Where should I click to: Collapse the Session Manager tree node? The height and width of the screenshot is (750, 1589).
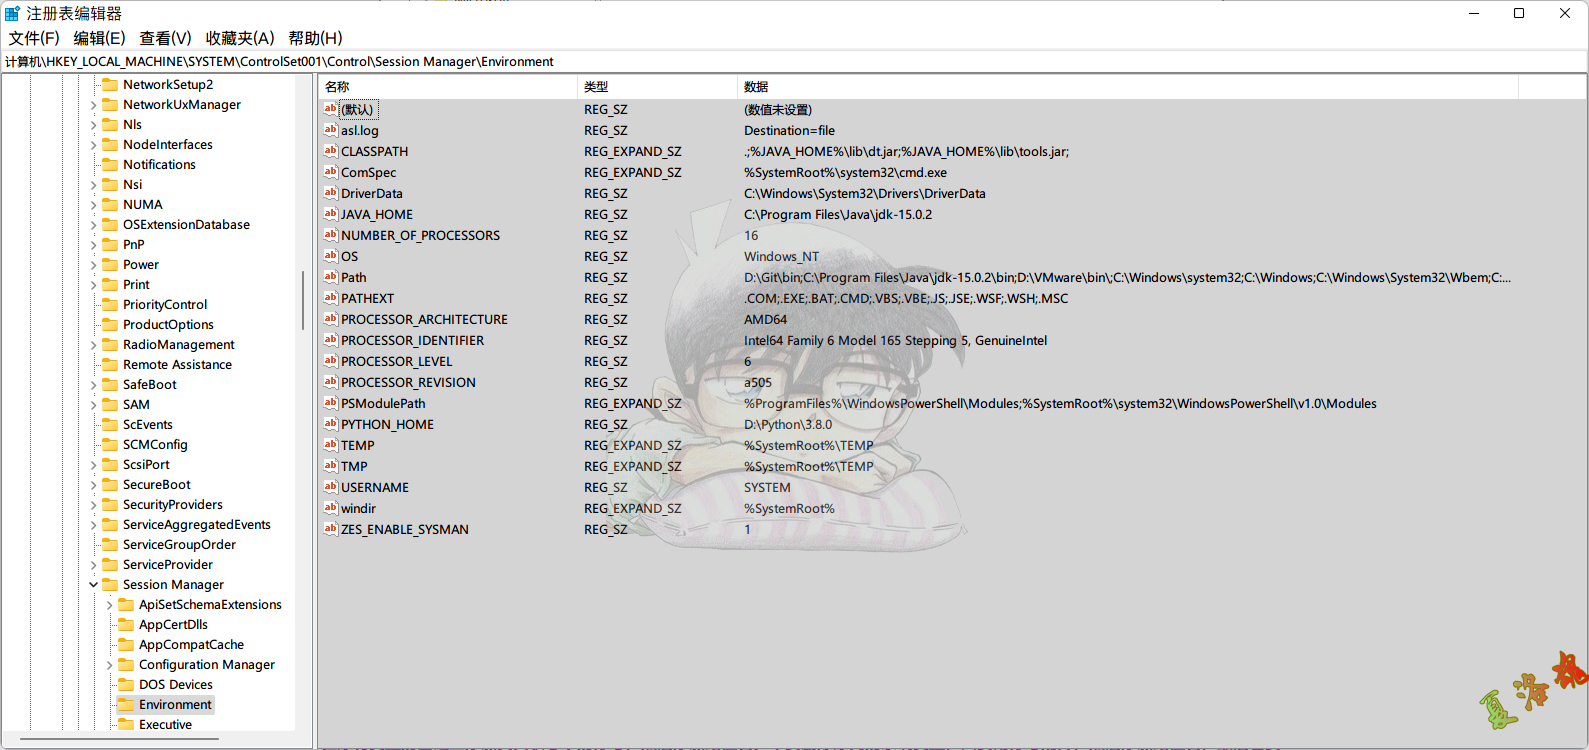(94, 585)
